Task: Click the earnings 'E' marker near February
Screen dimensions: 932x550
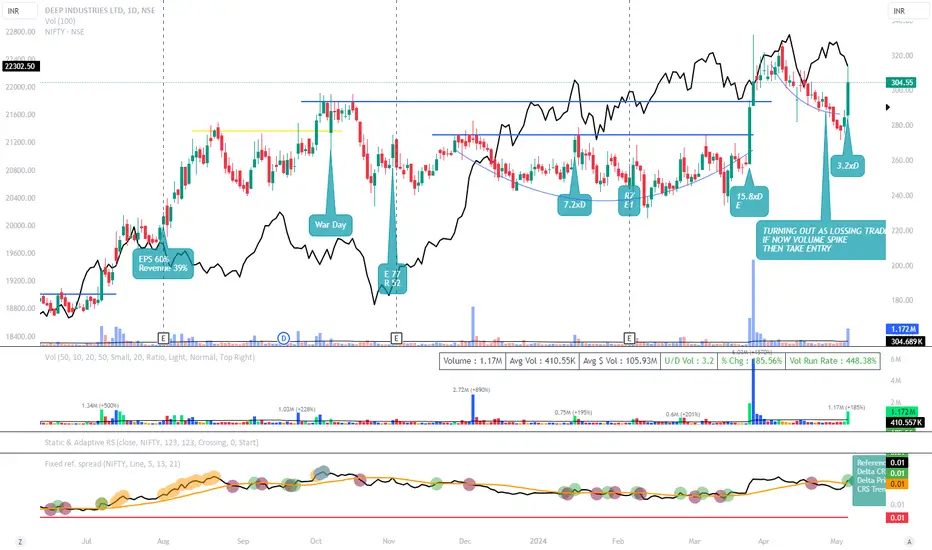Action: click(629, 338)
